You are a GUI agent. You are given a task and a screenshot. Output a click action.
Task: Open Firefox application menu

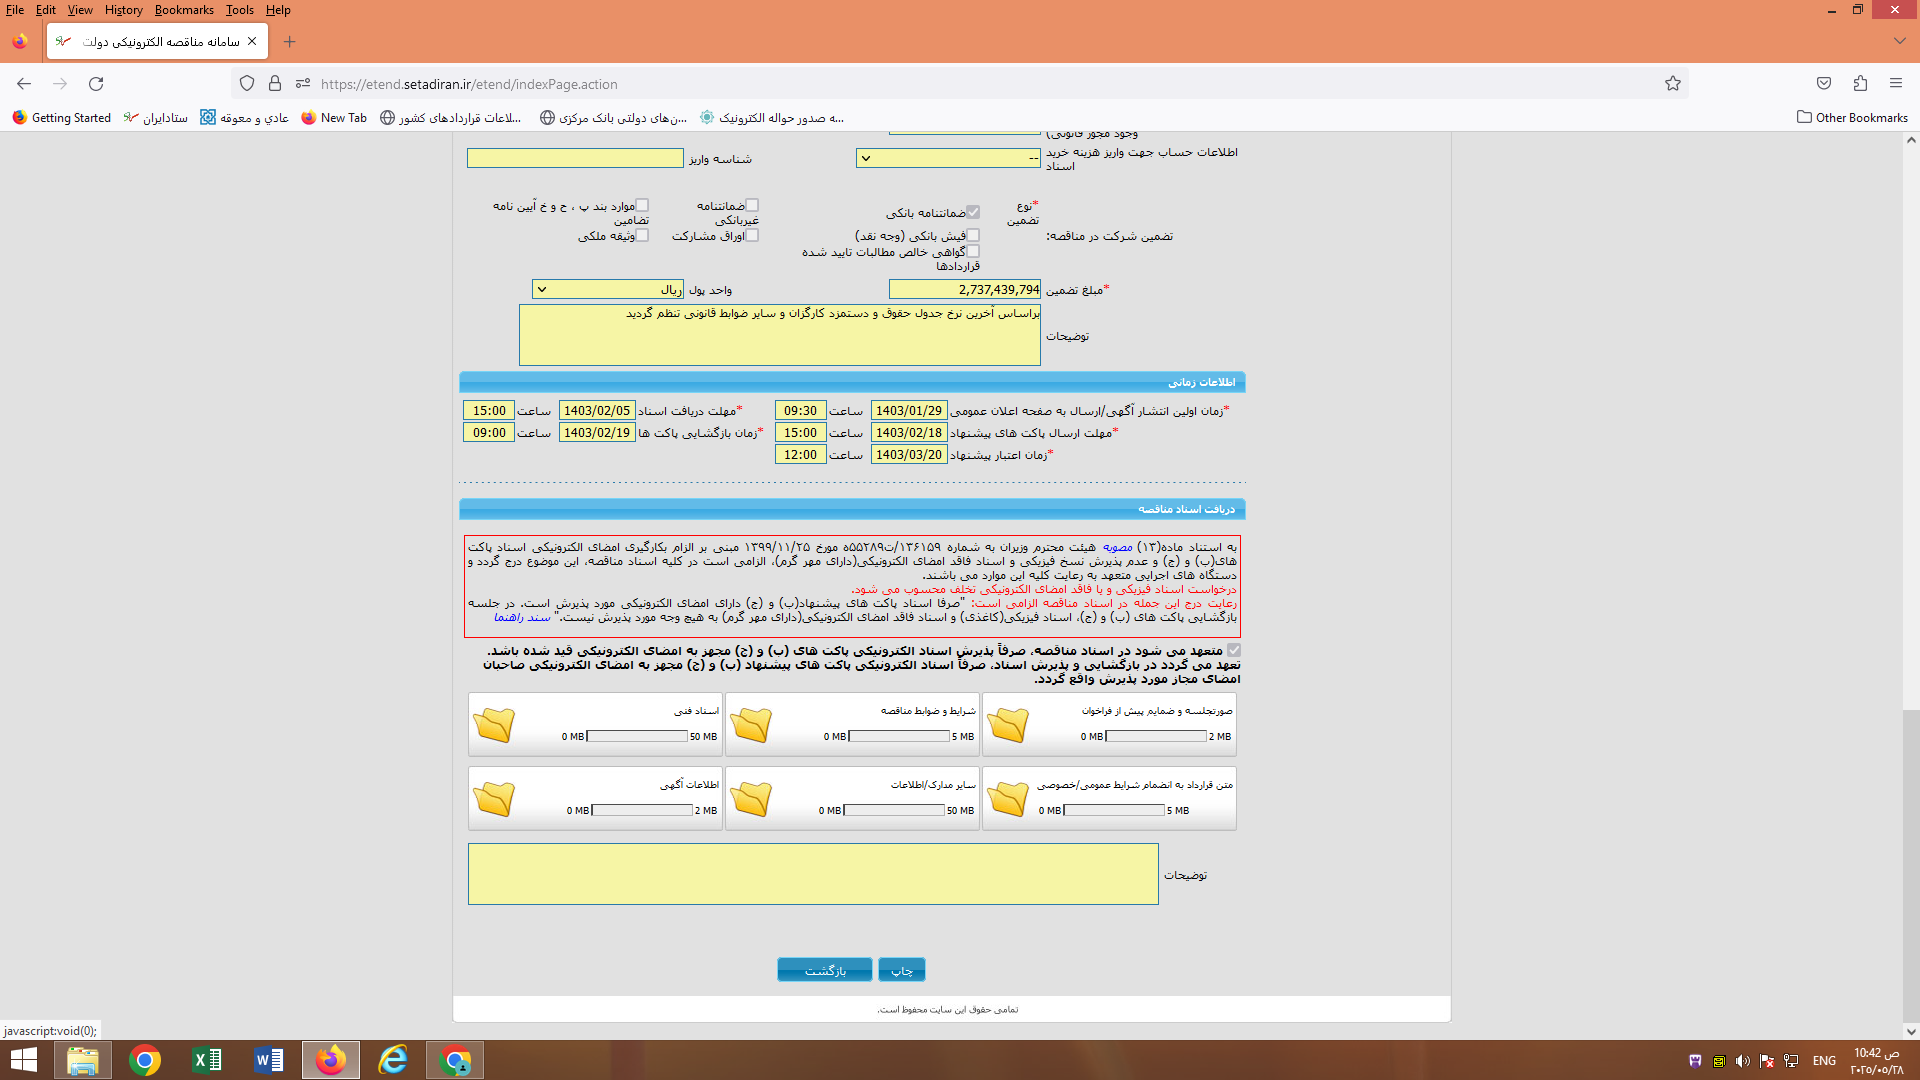(1896, 84)
